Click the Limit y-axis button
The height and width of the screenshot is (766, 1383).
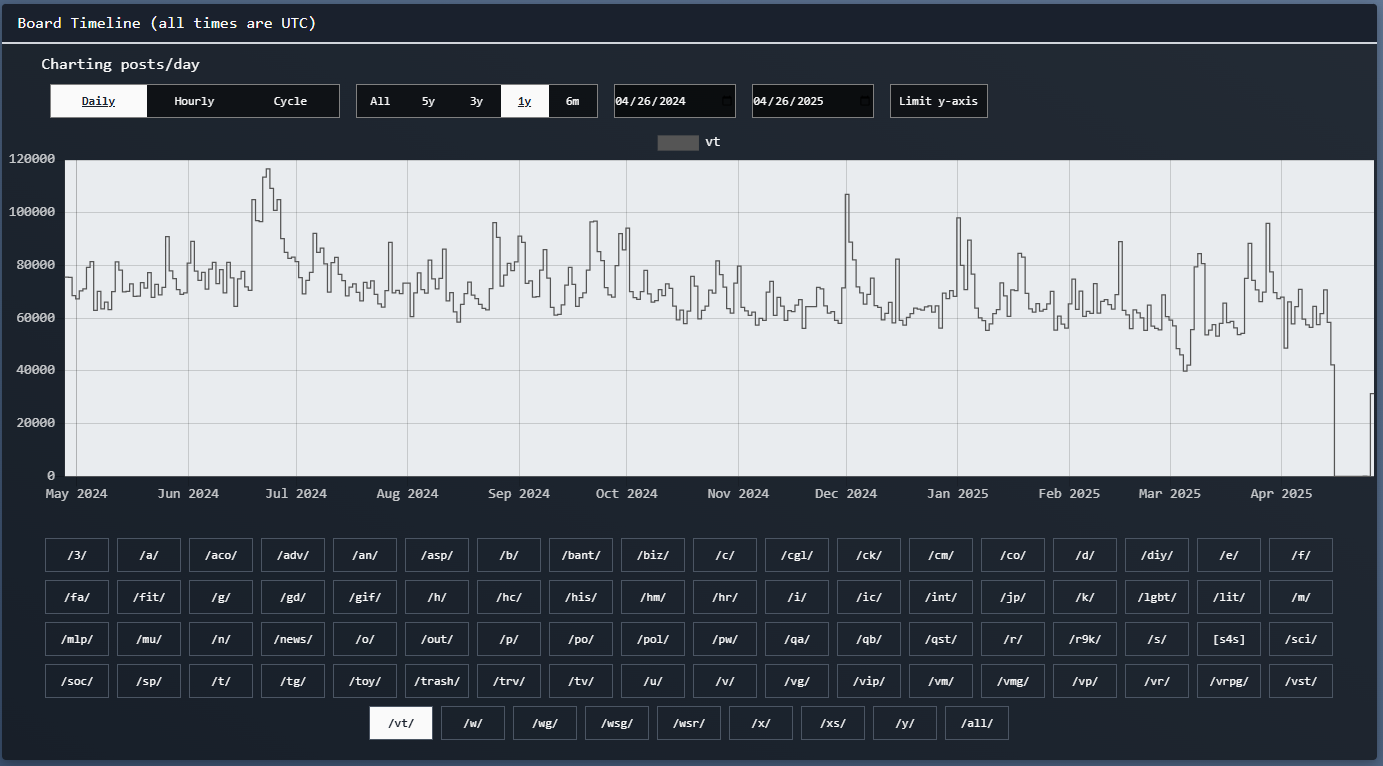coord(938,101)
